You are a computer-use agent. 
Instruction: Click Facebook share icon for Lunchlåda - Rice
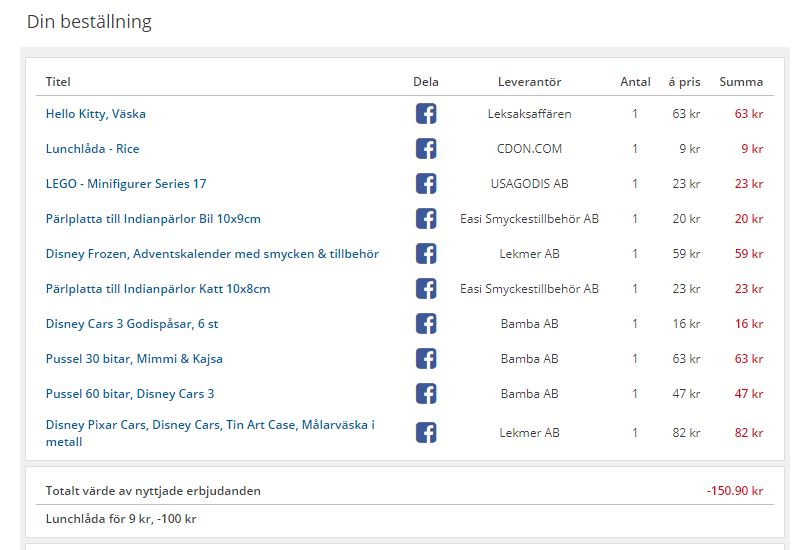tap(426, 149)
